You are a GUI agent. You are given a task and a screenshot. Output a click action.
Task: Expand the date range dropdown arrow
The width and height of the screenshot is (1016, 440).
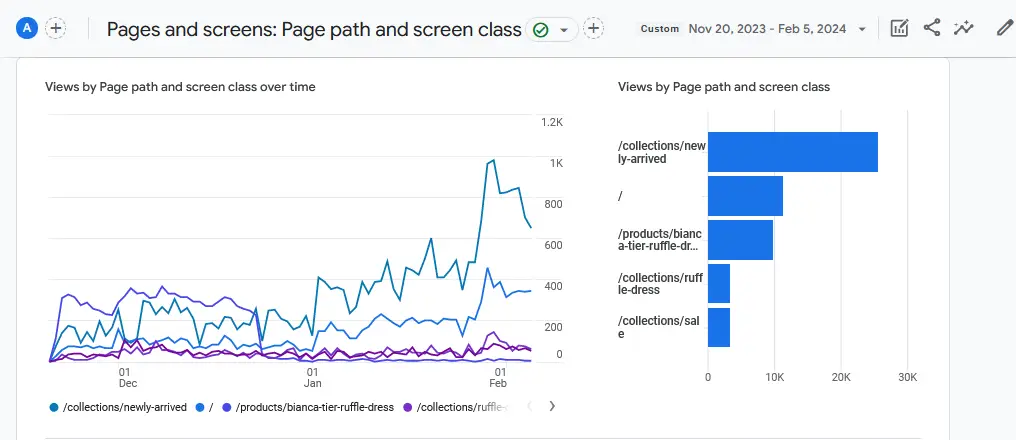(862, 29)
